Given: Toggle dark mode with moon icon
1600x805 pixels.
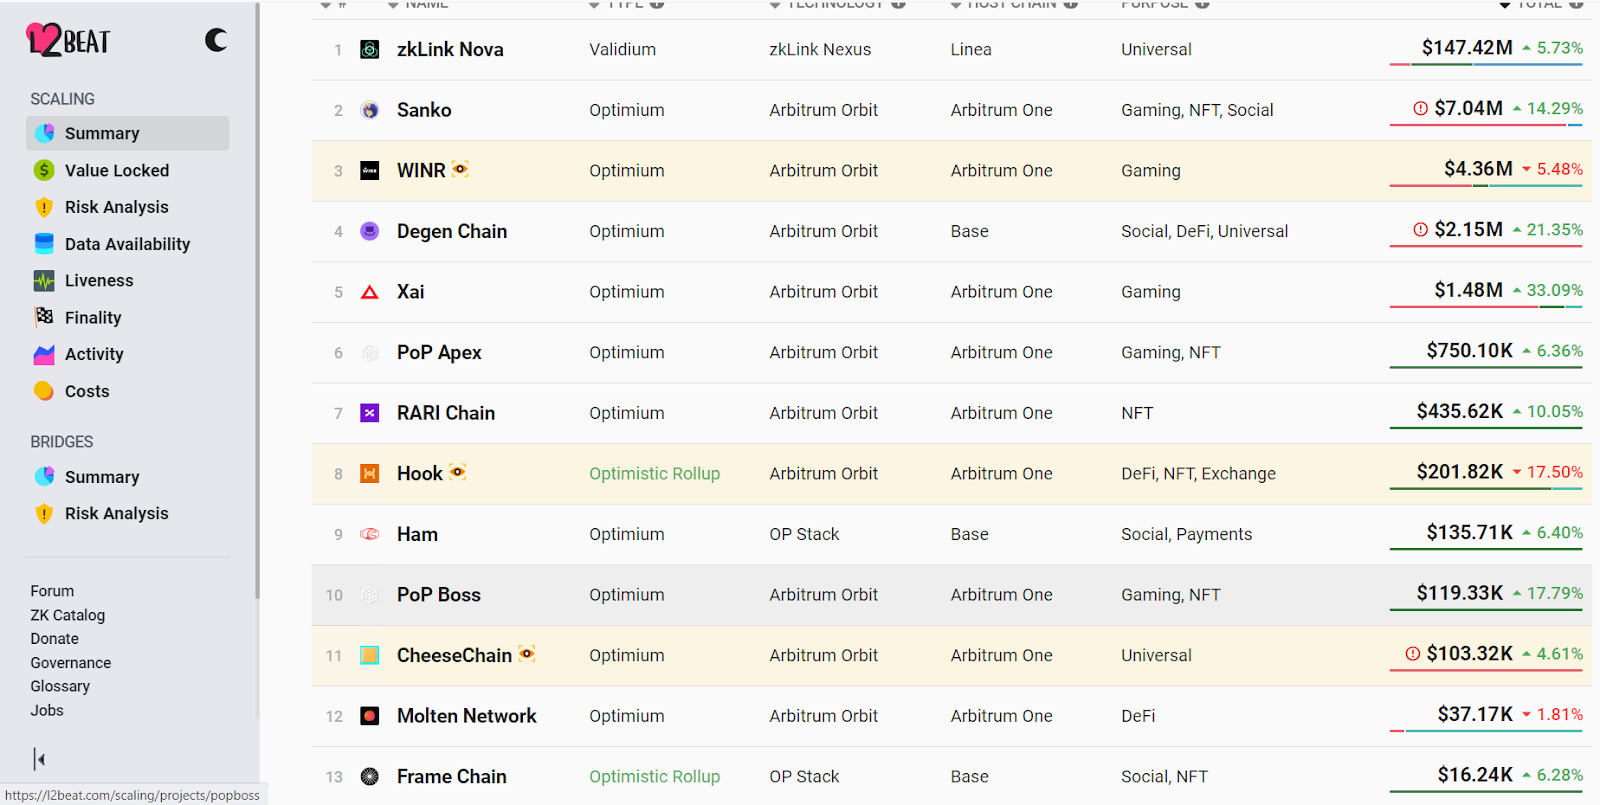Looking at the screenshot, I should pyautogui.click(x=216, y=40).
